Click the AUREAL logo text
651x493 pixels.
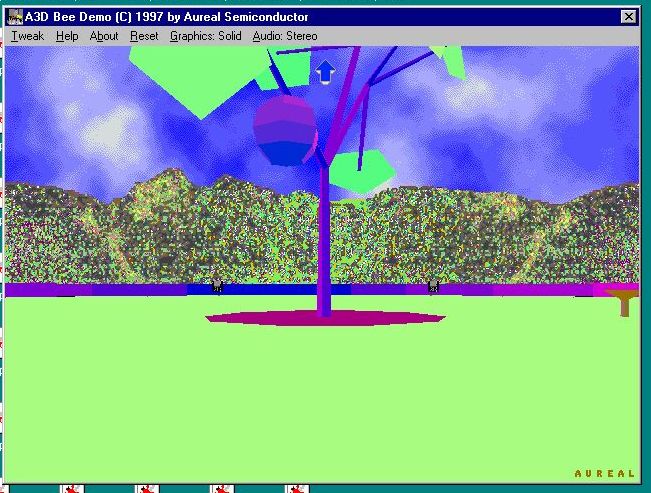click(x=604, y=473)
